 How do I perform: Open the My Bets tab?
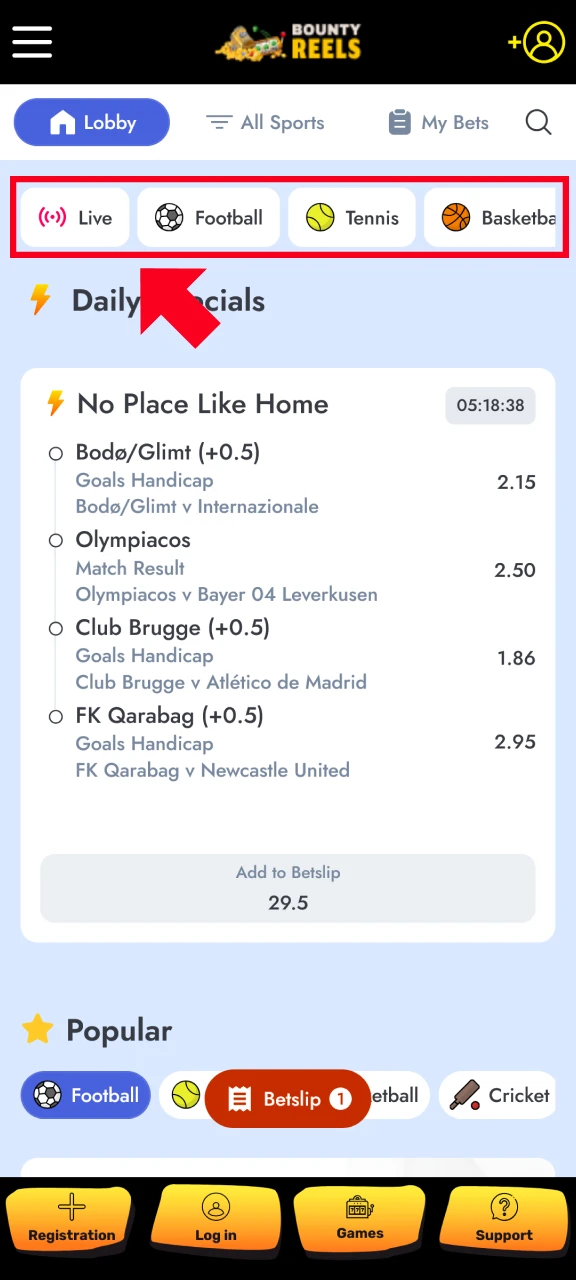(438, 122)
